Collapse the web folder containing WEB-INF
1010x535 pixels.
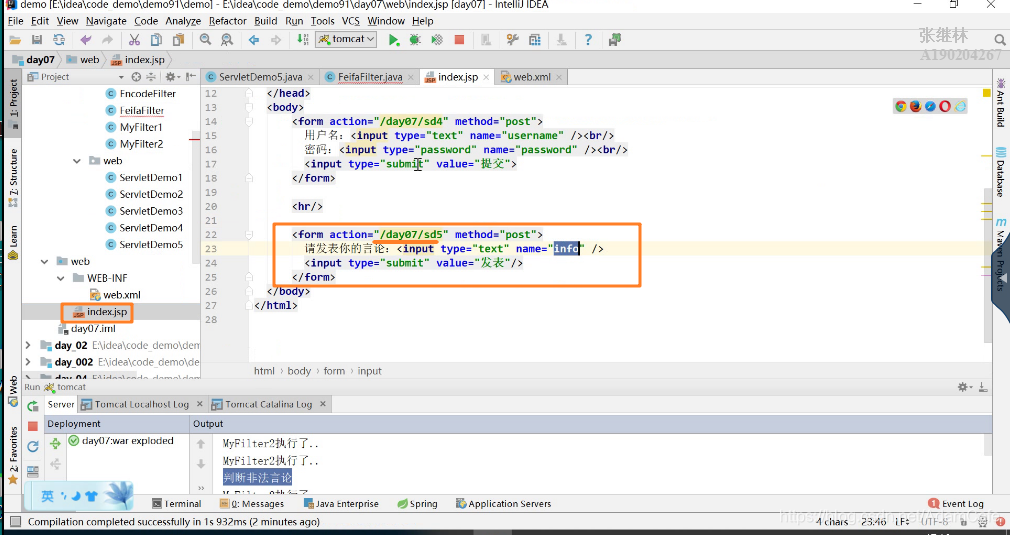pyautogui.click(x=44, y=261)
